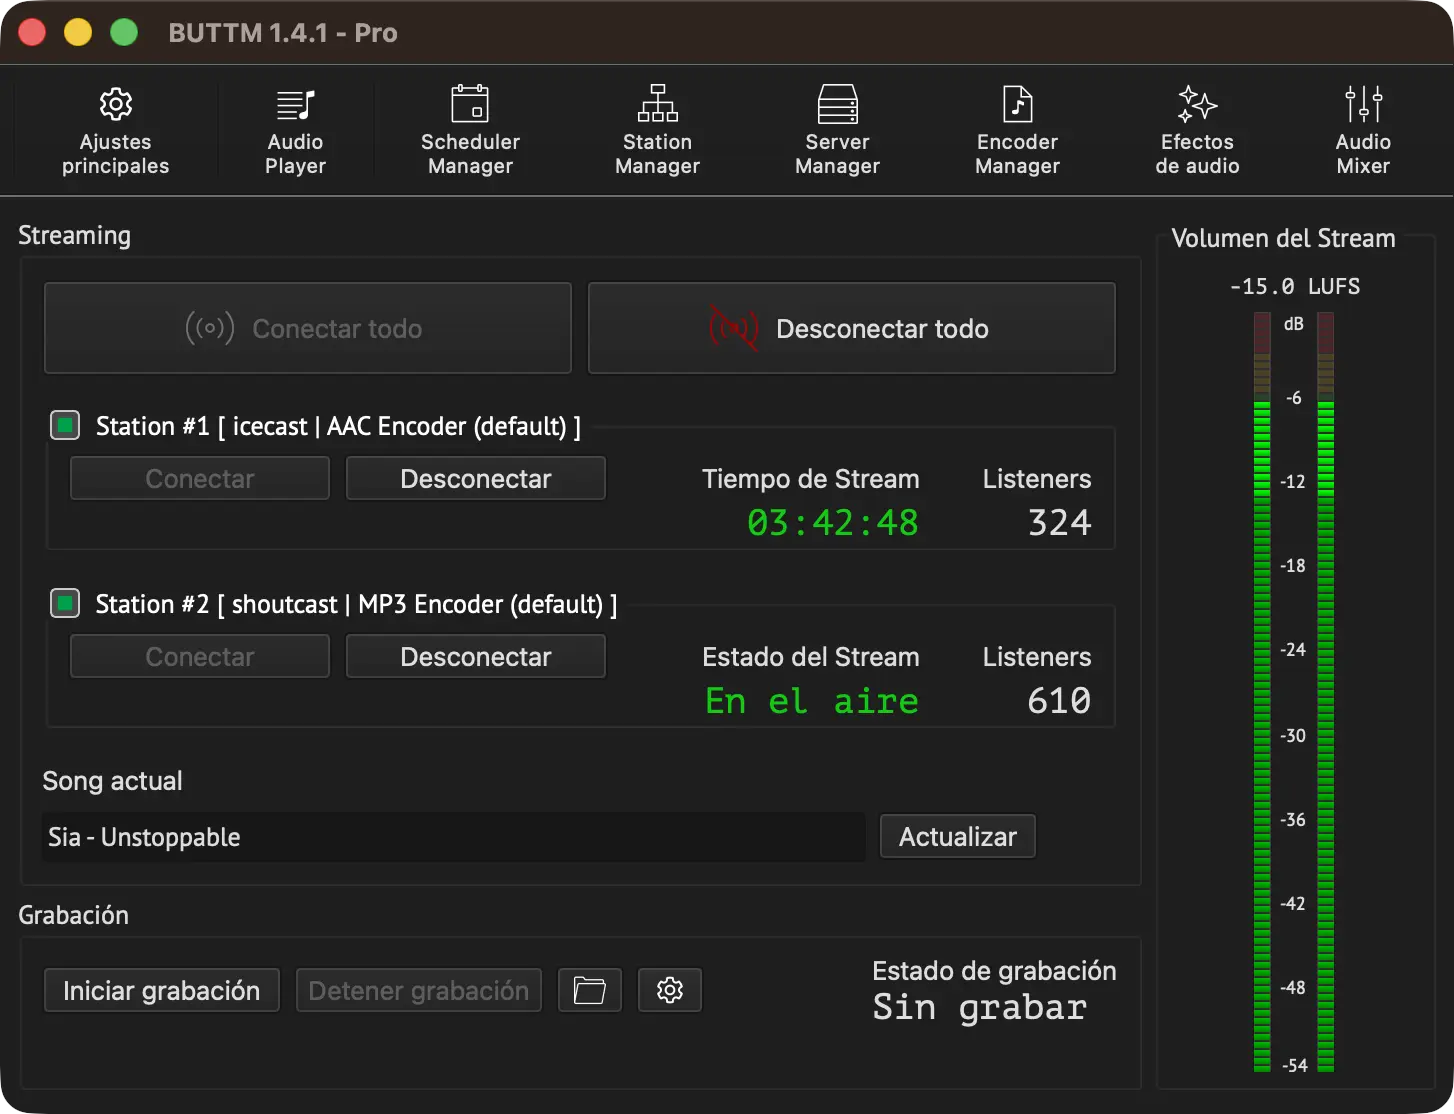Viewport: 1454px width, 1114px height.
Task: Click the left stream volume meter
Action: pyautogui.click(x=1262, y=692)
